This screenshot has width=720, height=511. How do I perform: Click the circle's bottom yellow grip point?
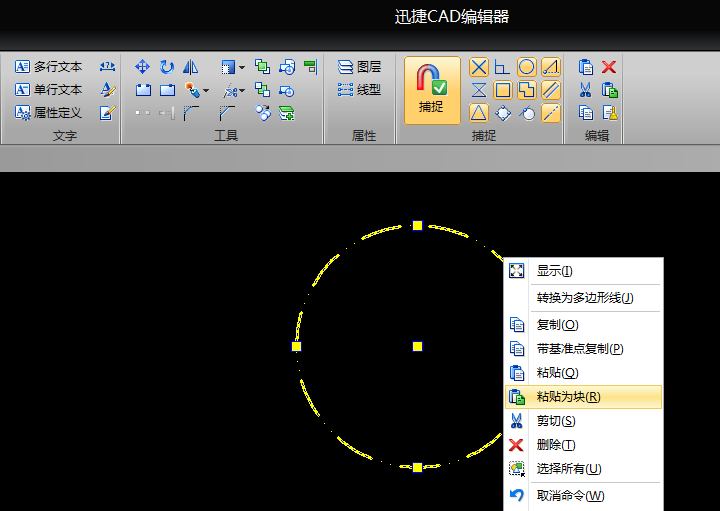tap(417, 467)
